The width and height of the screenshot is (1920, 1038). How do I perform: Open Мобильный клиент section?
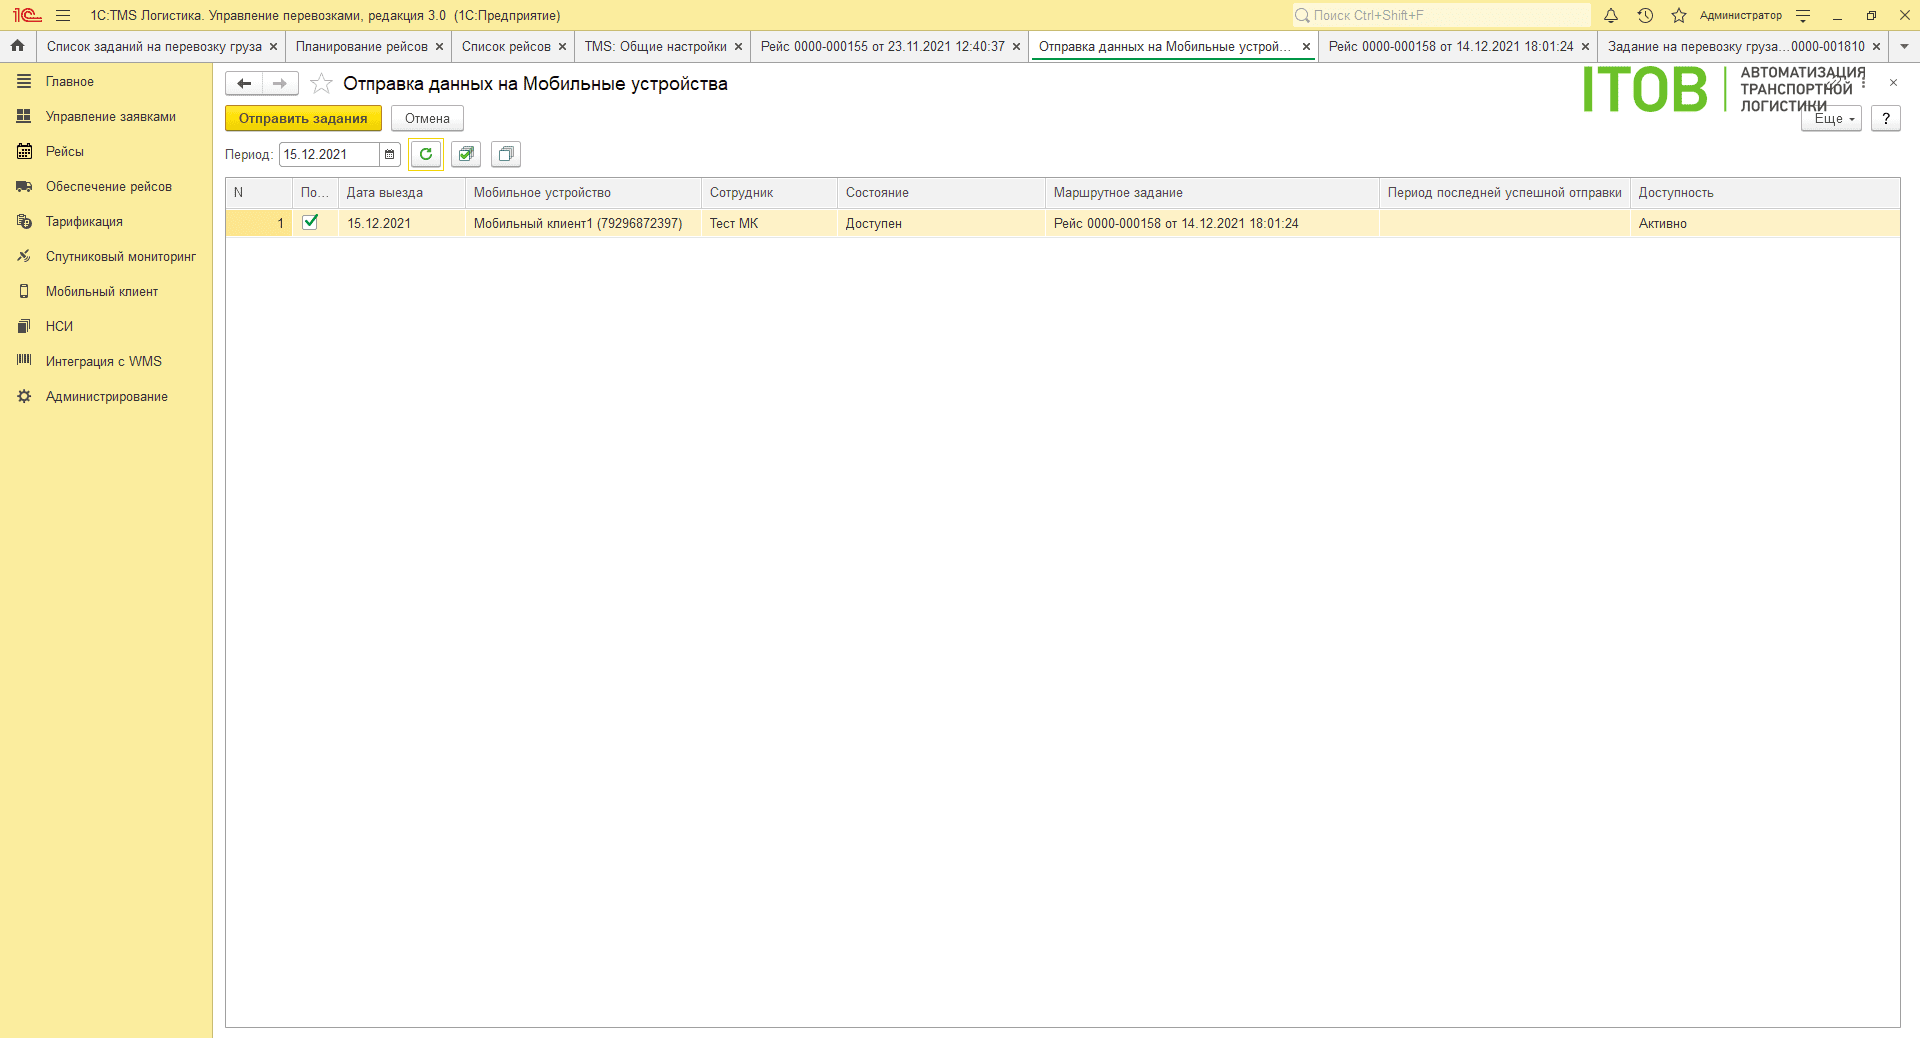pos(106,292)
